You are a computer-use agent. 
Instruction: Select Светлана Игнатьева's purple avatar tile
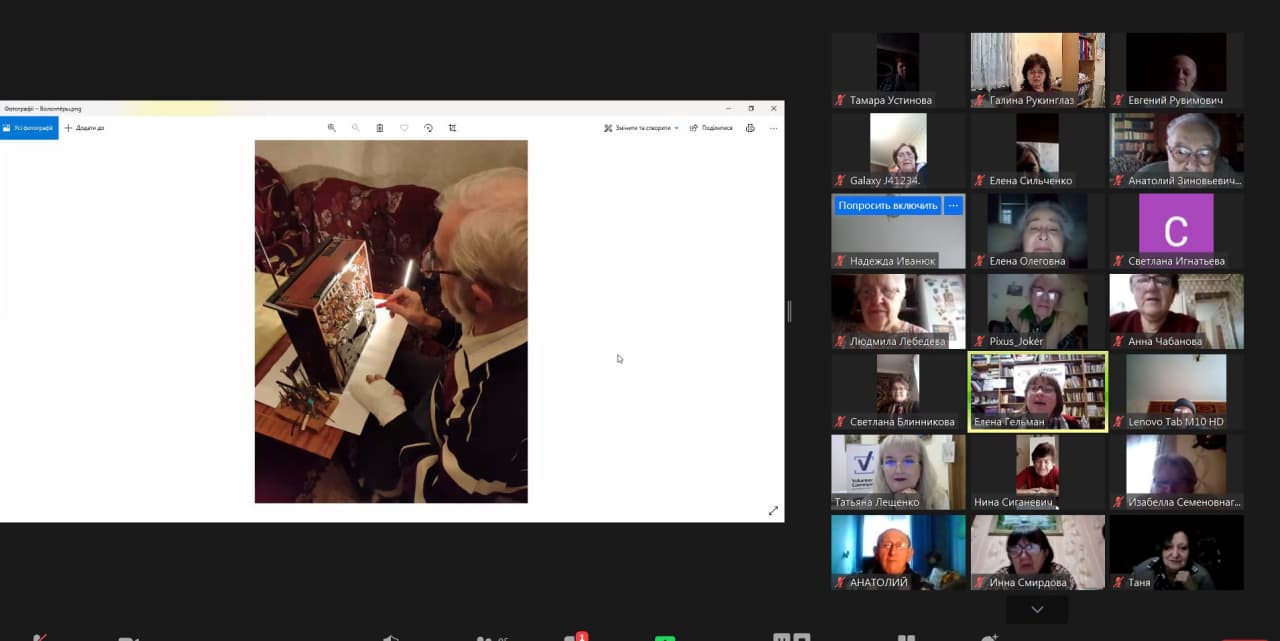[x=1176, y=231]
